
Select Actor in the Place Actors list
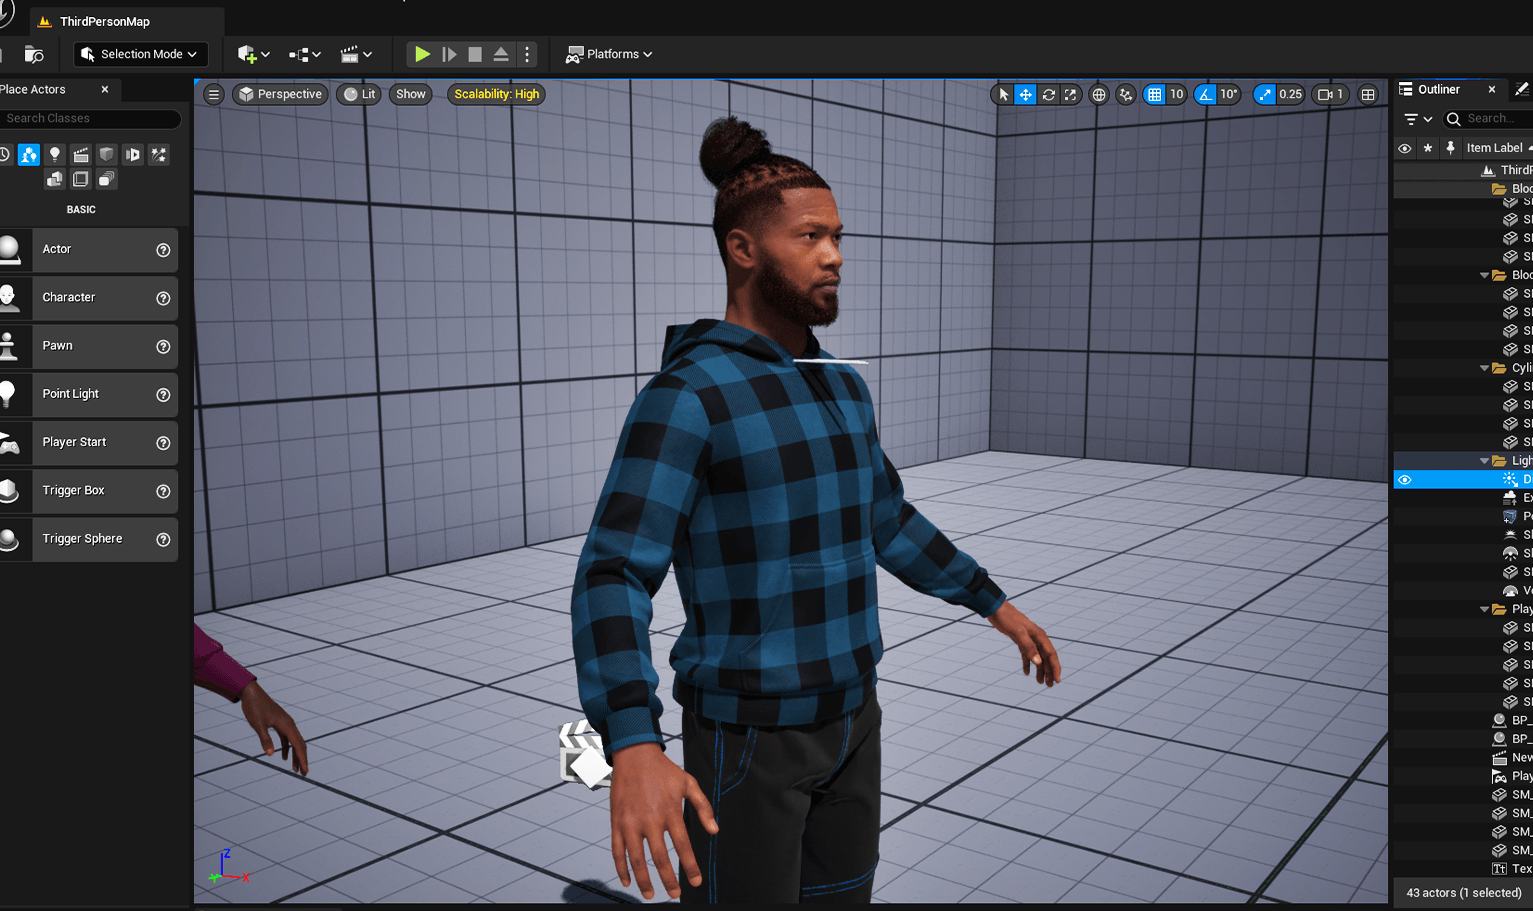tap(89, 250)
